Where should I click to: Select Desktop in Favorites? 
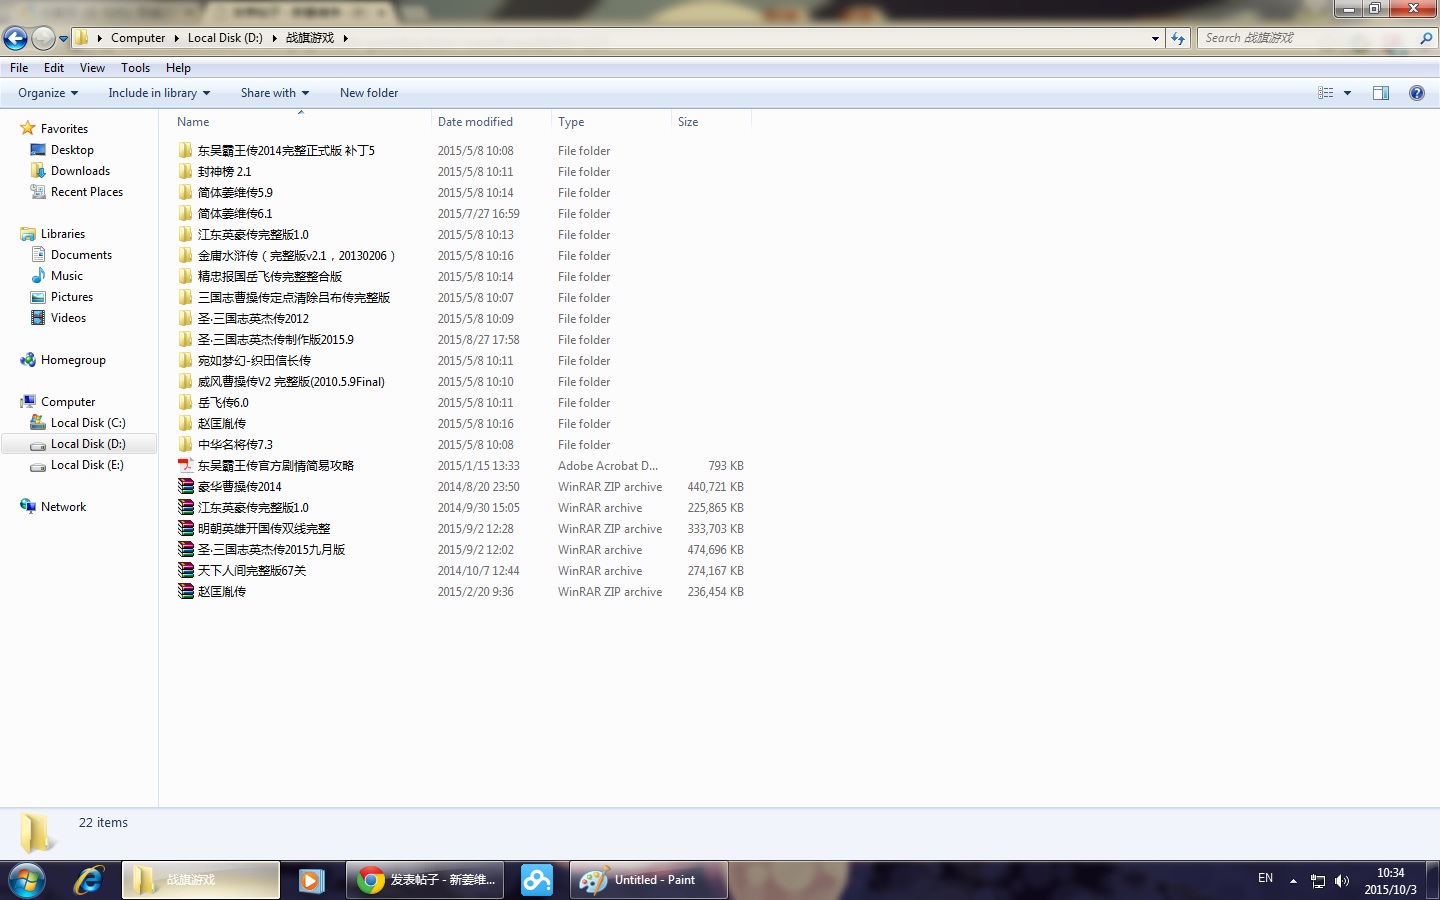[x=72, y=150]
